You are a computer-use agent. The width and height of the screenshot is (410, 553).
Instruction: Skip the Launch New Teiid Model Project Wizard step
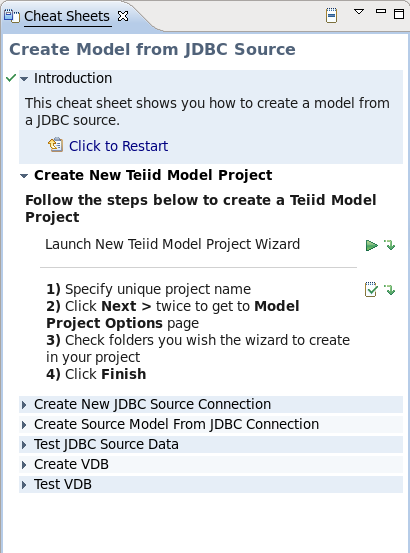(390, 245)
